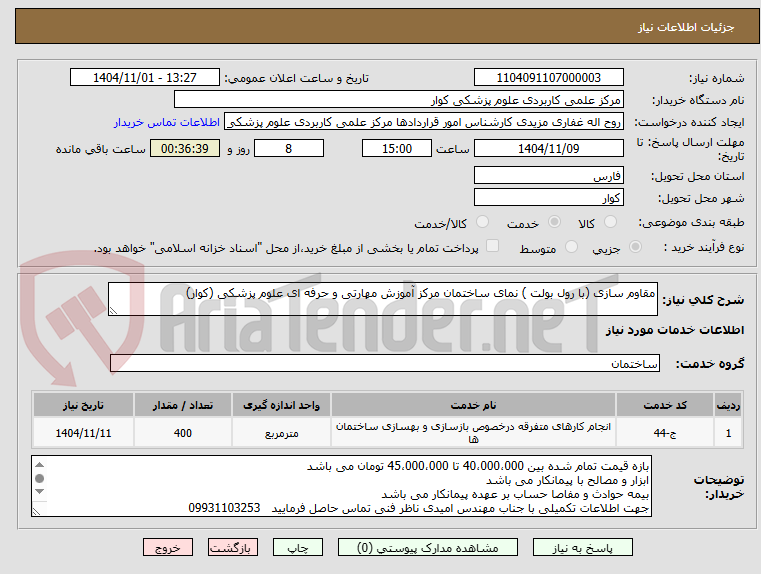Click the چاپ print button
The height and width of the screenshot is (574, 761).
298,547
